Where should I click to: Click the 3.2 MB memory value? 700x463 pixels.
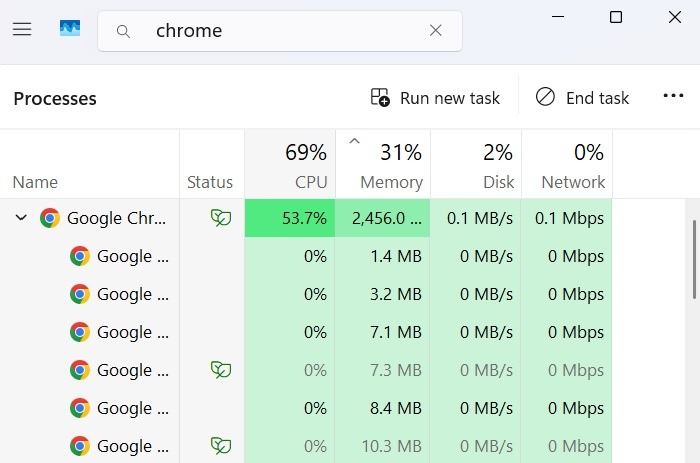tap(396, 294)
